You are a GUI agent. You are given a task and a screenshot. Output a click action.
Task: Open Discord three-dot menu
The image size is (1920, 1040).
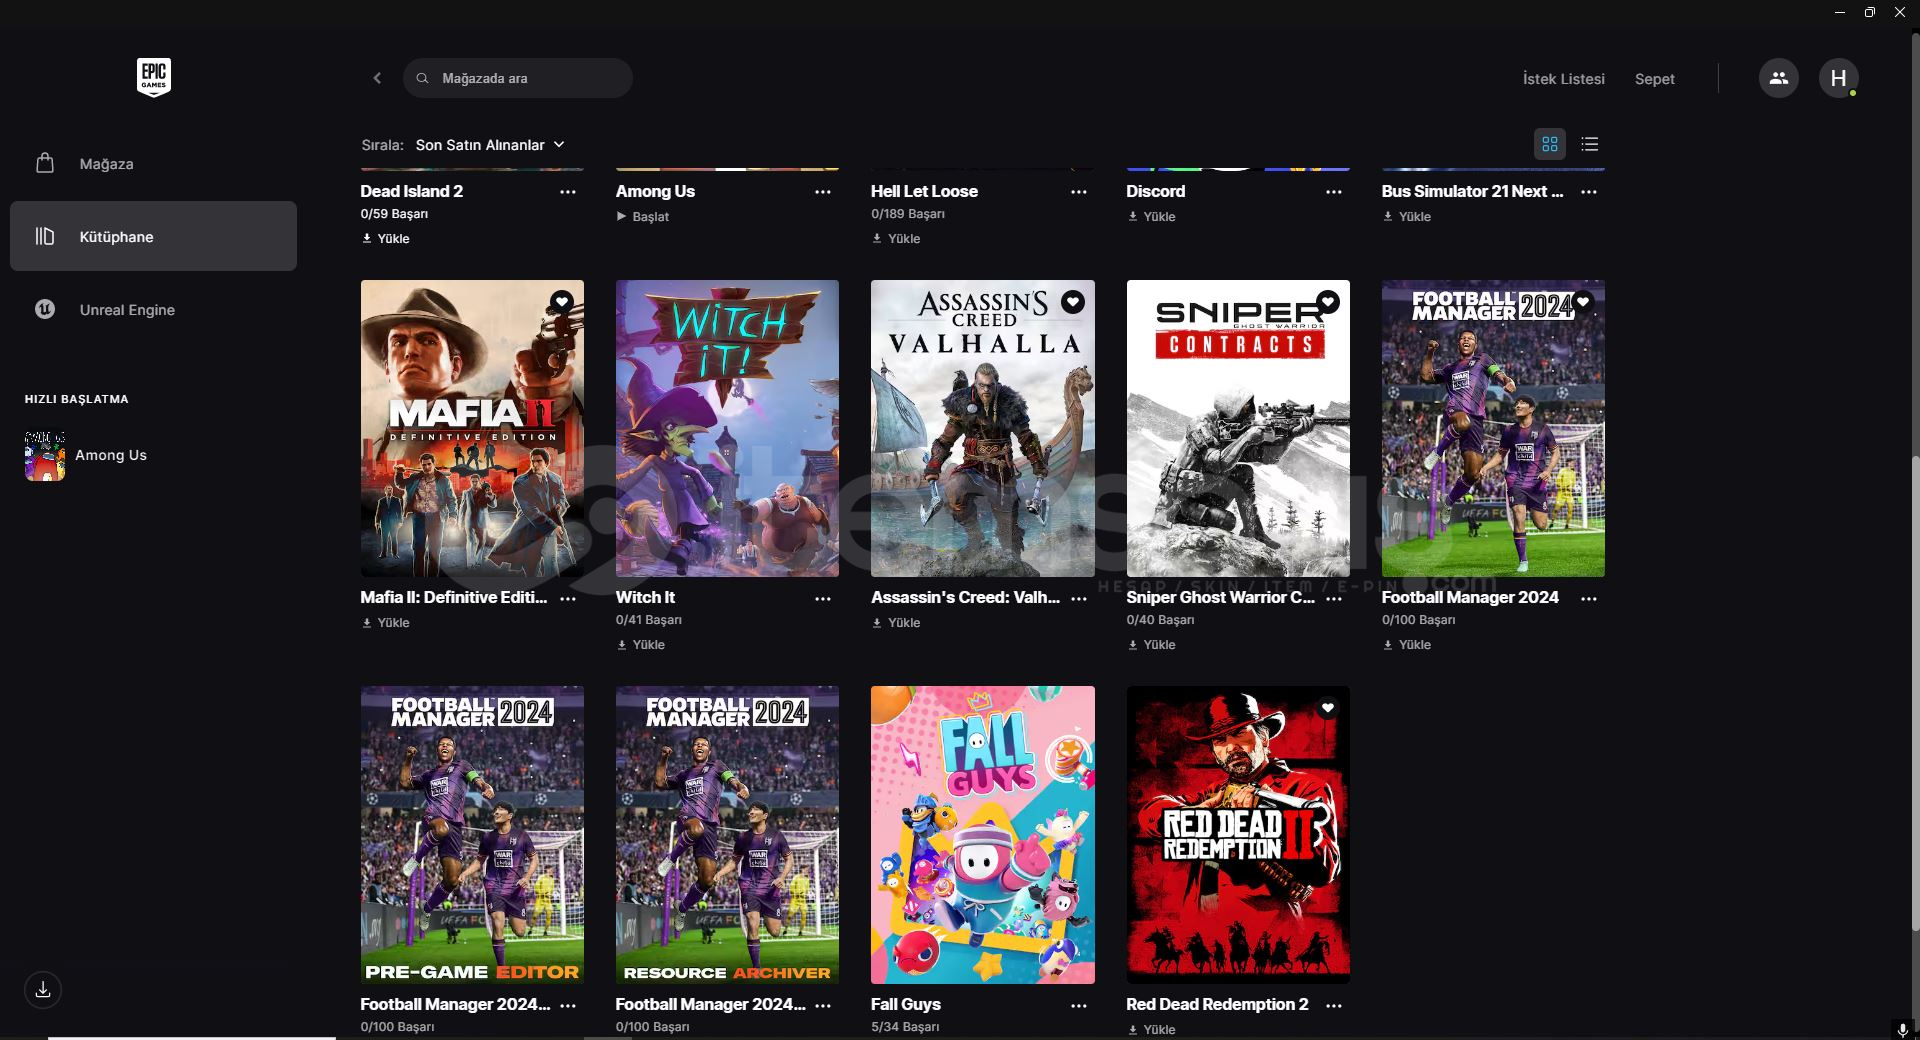(1334, 192)
